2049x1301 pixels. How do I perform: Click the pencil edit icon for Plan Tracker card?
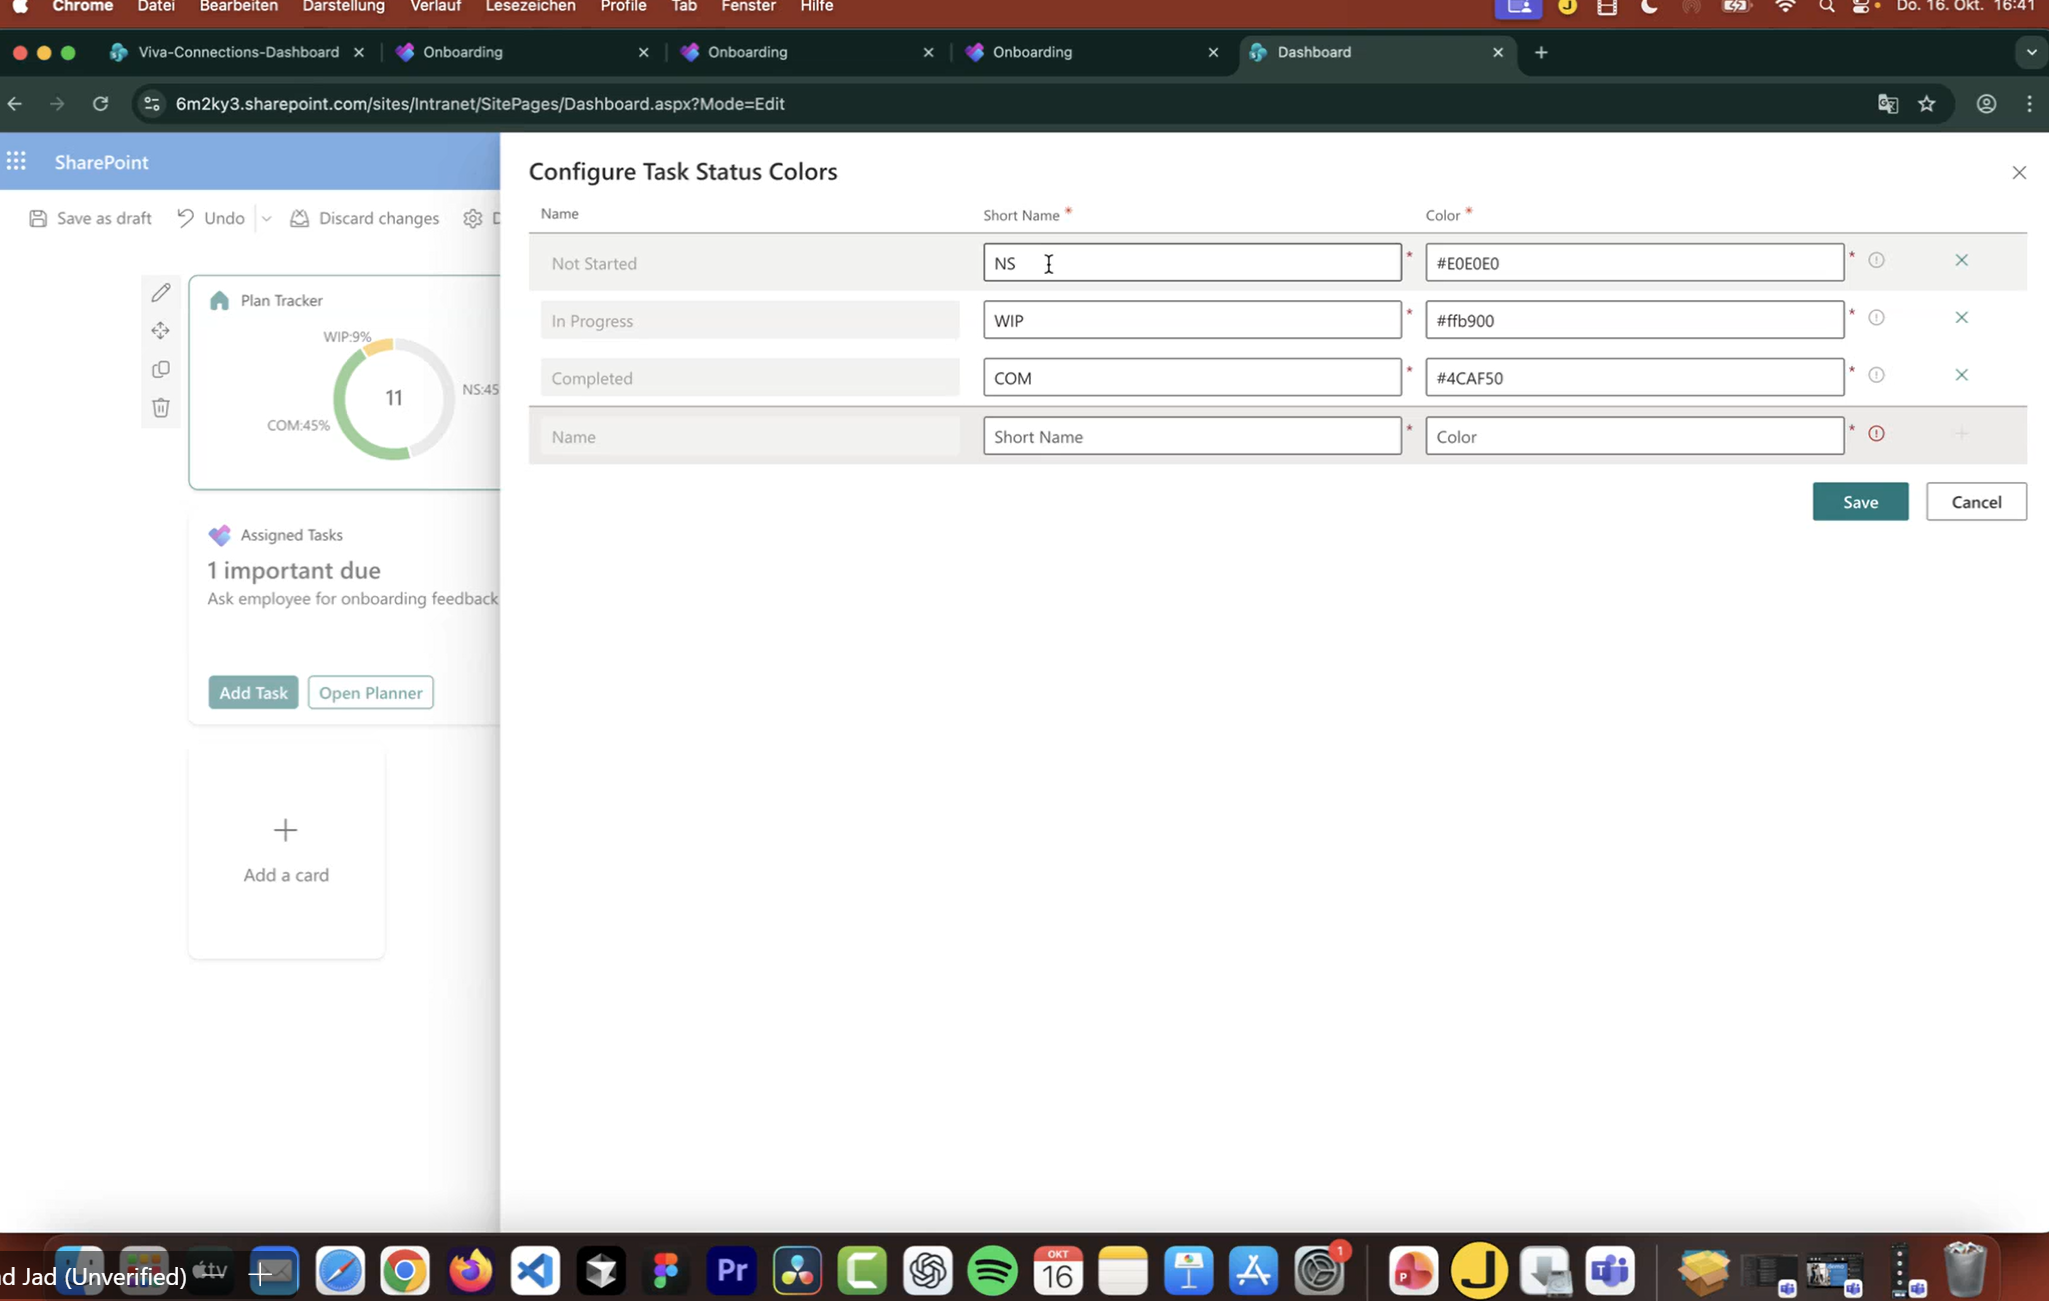click(161, 293)
